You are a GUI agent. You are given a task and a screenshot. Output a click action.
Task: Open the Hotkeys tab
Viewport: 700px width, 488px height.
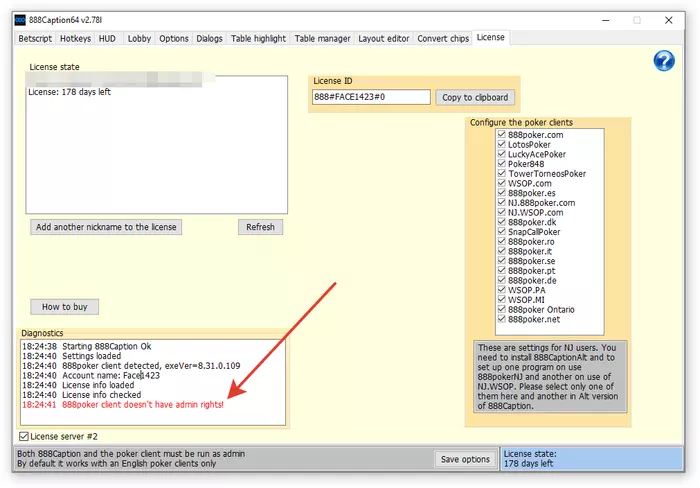(x=75, y=39)
